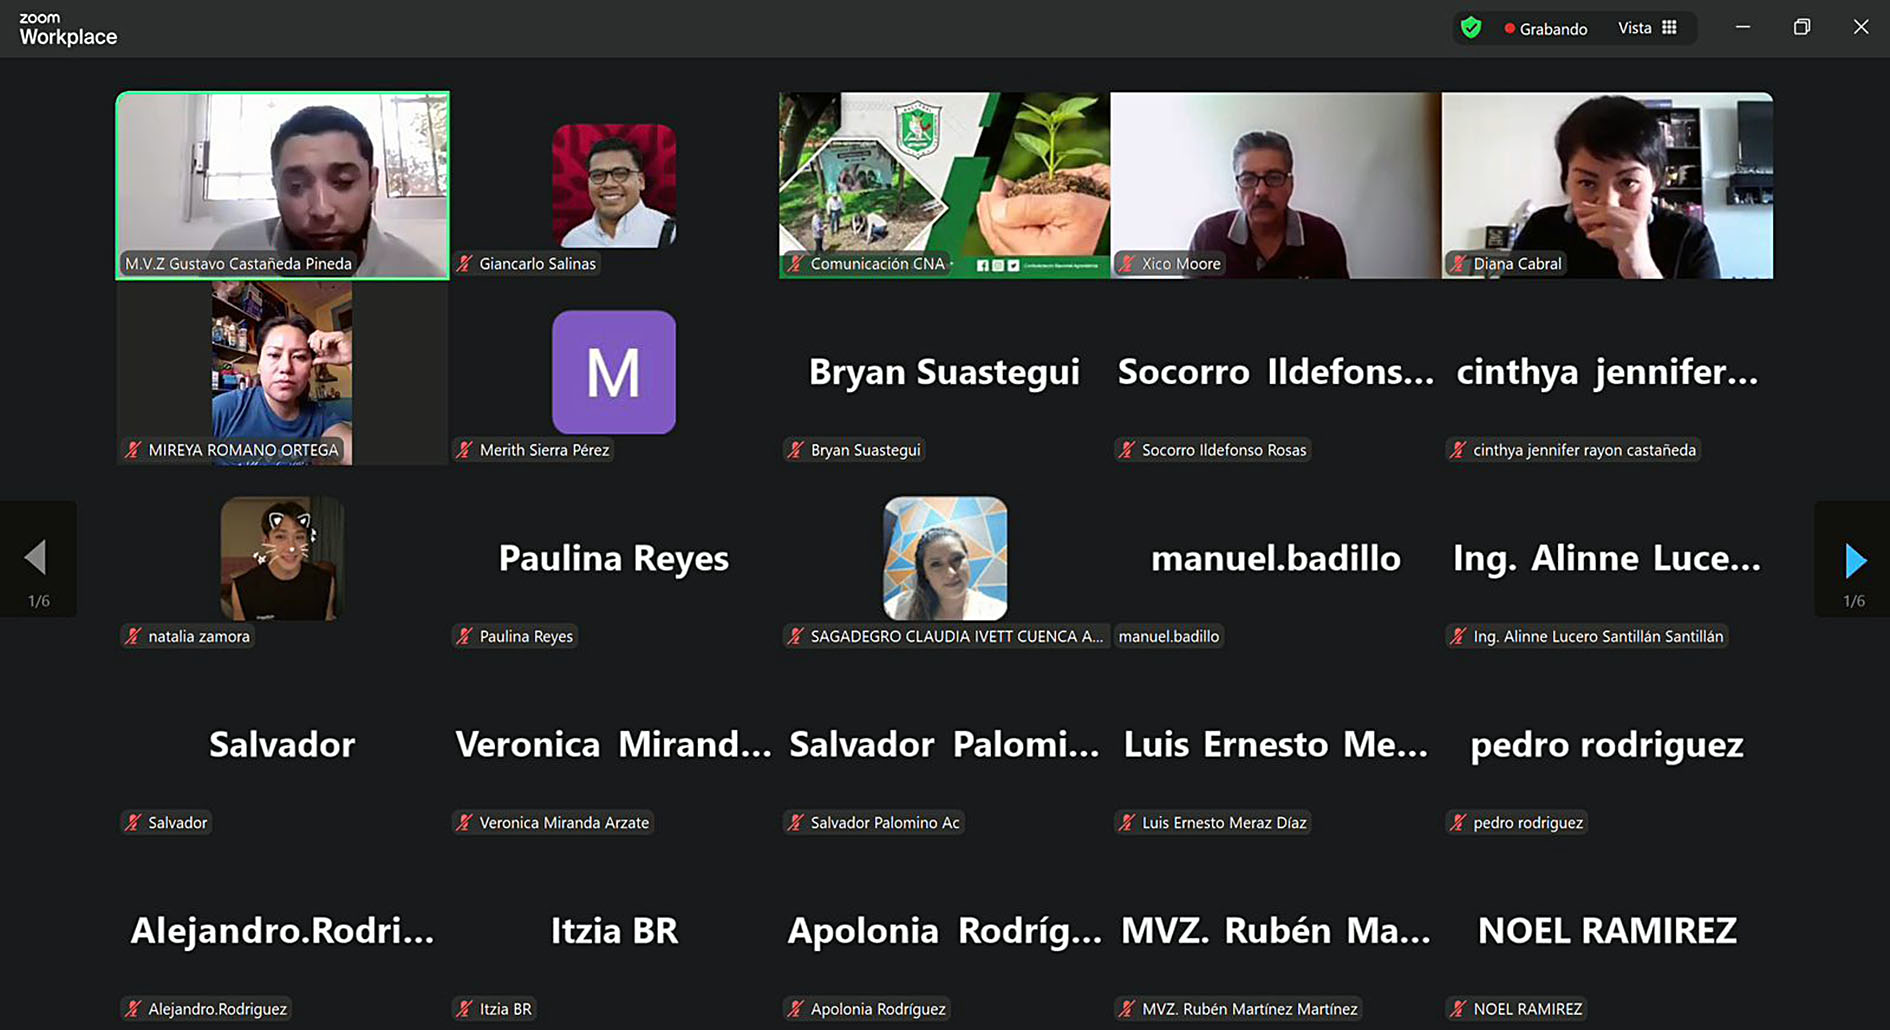Click muted mic icon for Bryan Suastegui
The height and width of the screenshot is (1030, 1890).
pyautogui.click(x=796, y=450)
